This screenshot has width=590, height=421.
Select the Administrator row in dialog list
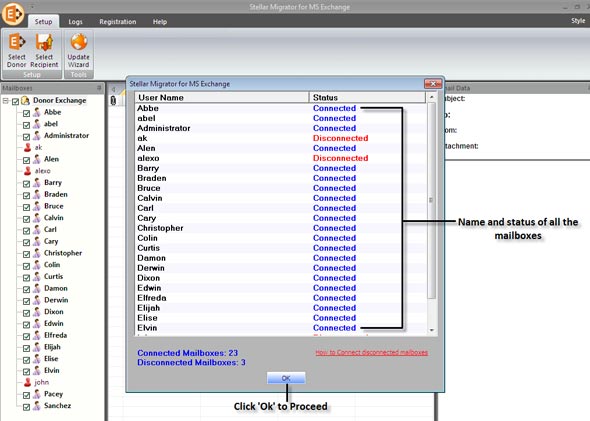point(281,128)
